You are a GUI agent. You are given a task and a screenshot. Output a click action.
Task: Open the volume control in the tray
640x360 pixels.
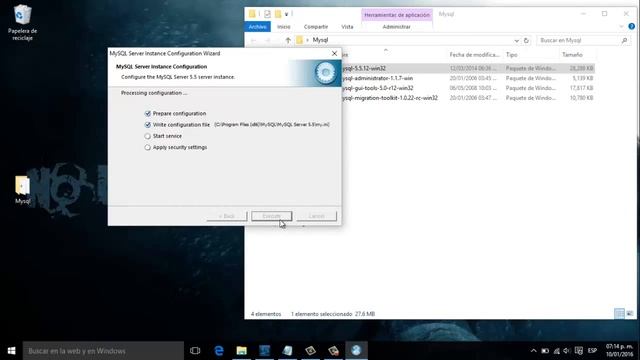tap(567, 351)
